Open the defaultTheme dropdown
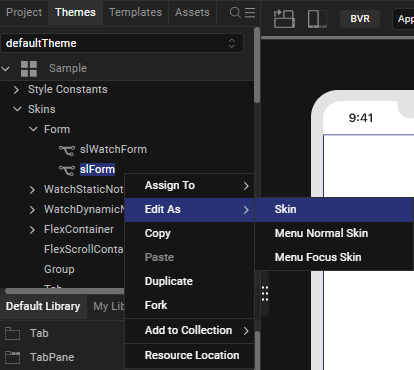This screenshot has width=414, height=370. 122,43
